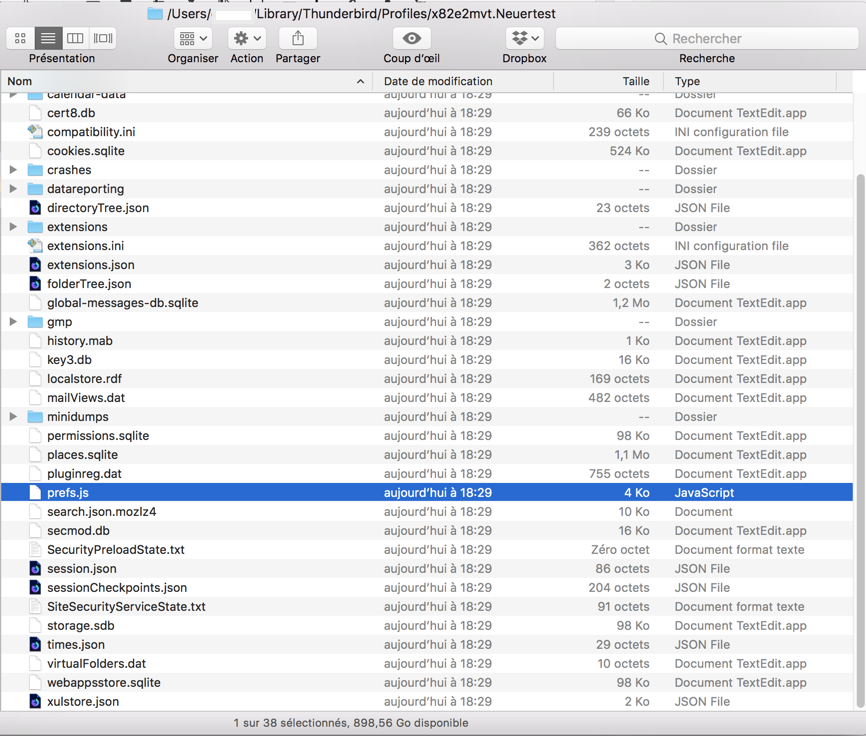Expand the gmp folder
The image size is (866, 736).
pyautogui.click(x=13, y=321)
